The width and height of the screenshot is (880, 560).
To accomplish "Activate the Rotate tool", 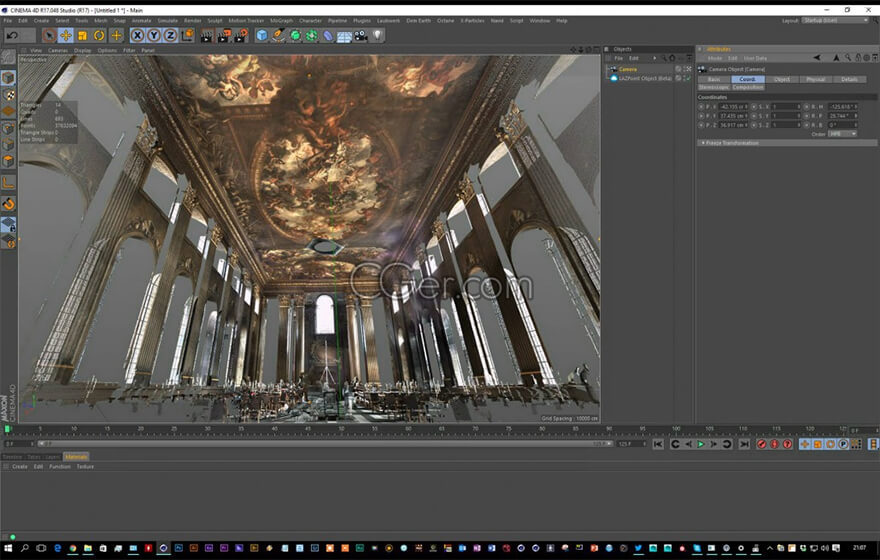I will (99, 35).
